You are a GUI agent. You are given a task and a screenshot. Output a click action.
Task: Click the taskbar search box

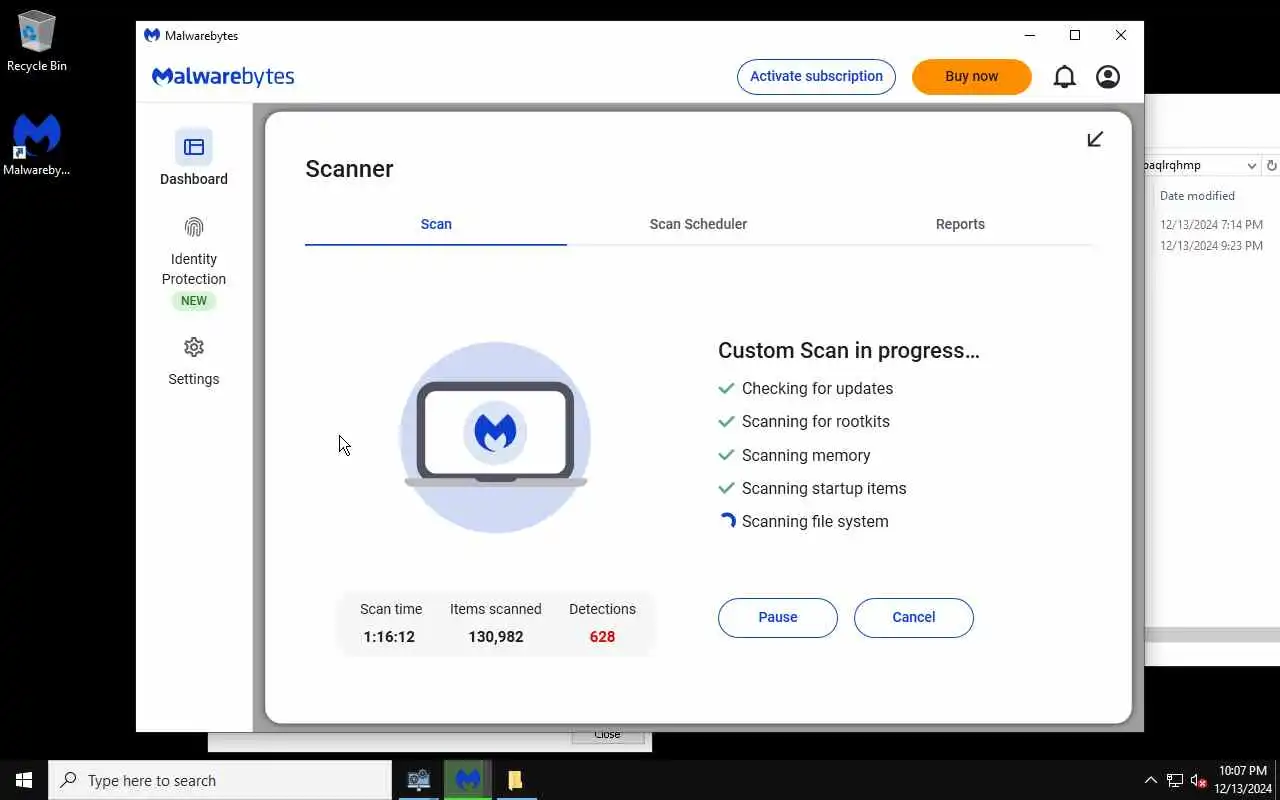220,780
